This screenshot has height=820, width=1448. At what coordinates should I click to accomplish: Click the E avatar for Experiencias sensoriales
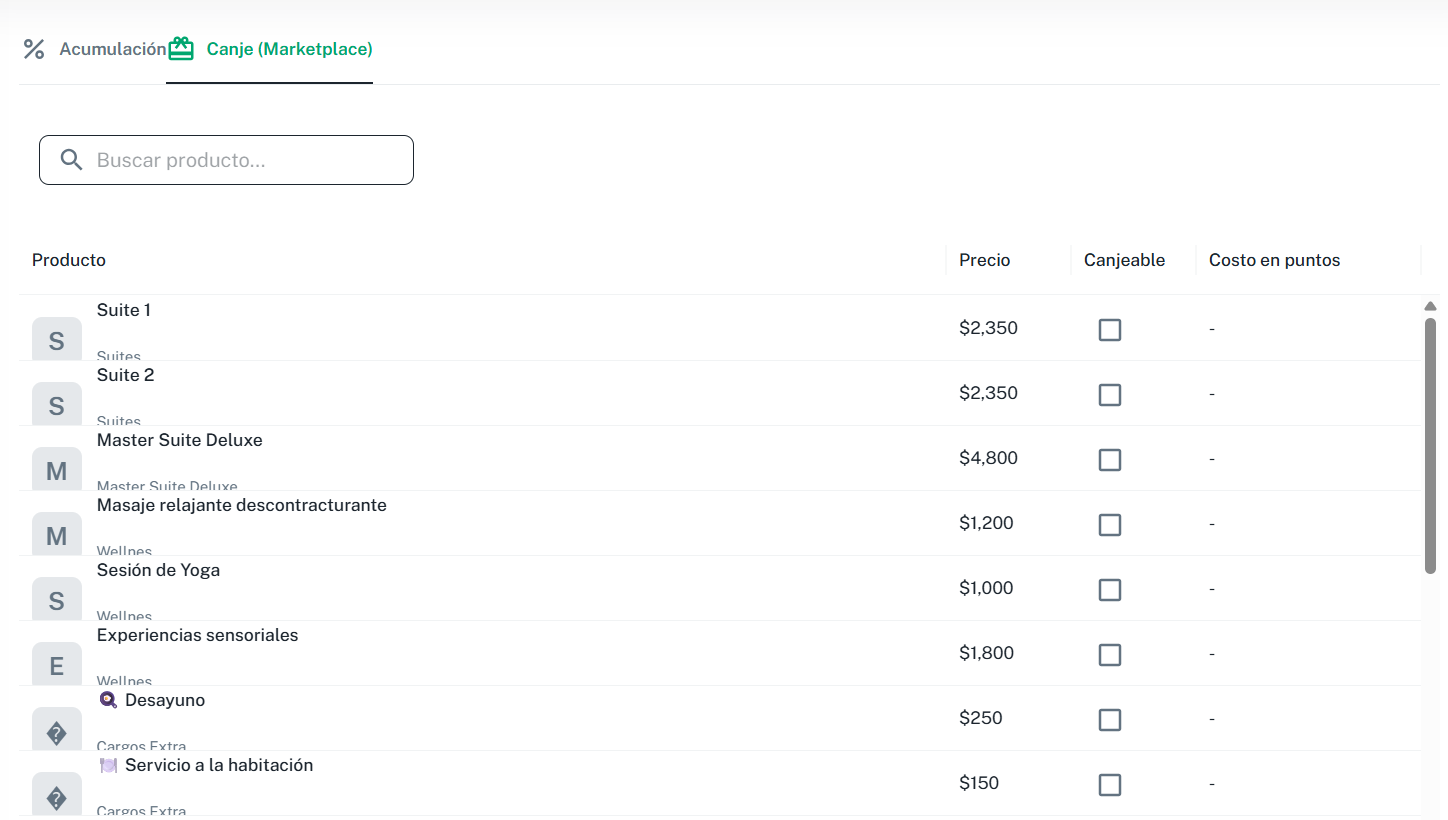57,664
